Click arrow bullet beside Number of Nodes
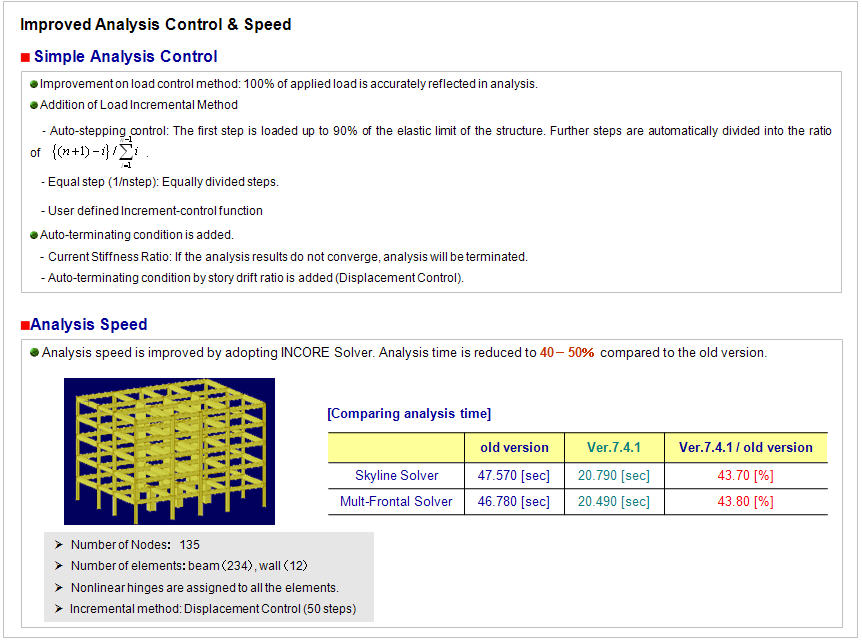 click(58, 545)
